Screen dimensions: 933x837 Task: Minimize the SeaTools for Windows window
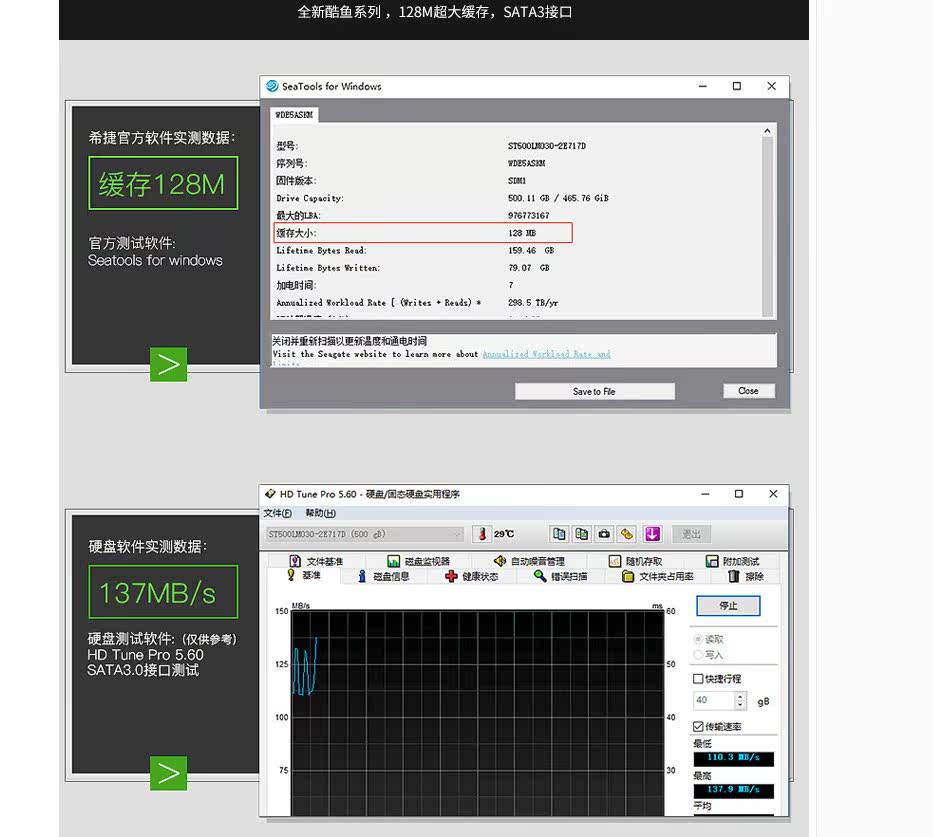tap(703, 86)
